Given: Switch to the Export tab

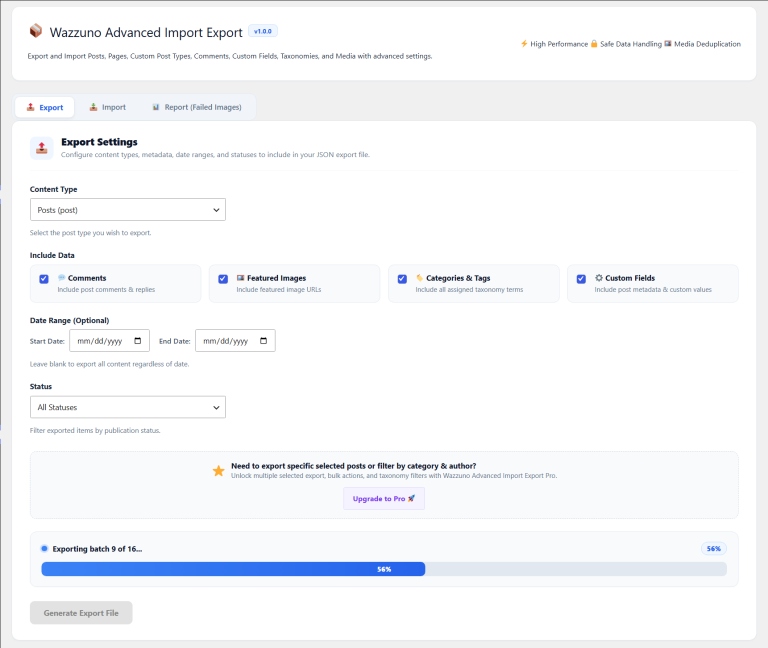Looking at the screenshot, I should (x=45, y=107).
